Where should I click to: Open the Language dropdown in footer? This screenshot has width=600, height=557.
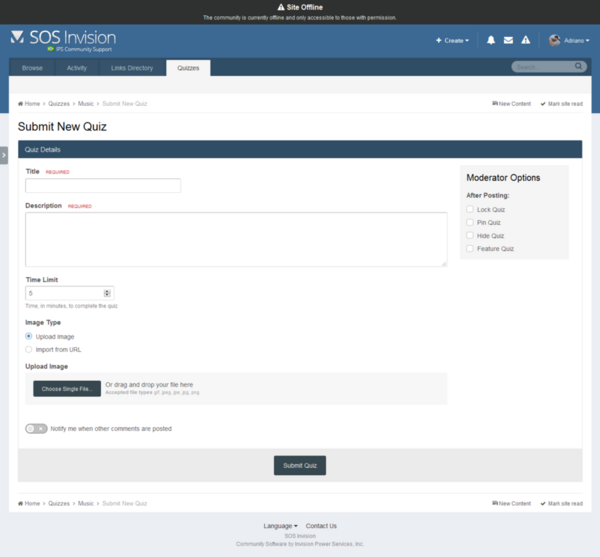click(x=280, y=526)
